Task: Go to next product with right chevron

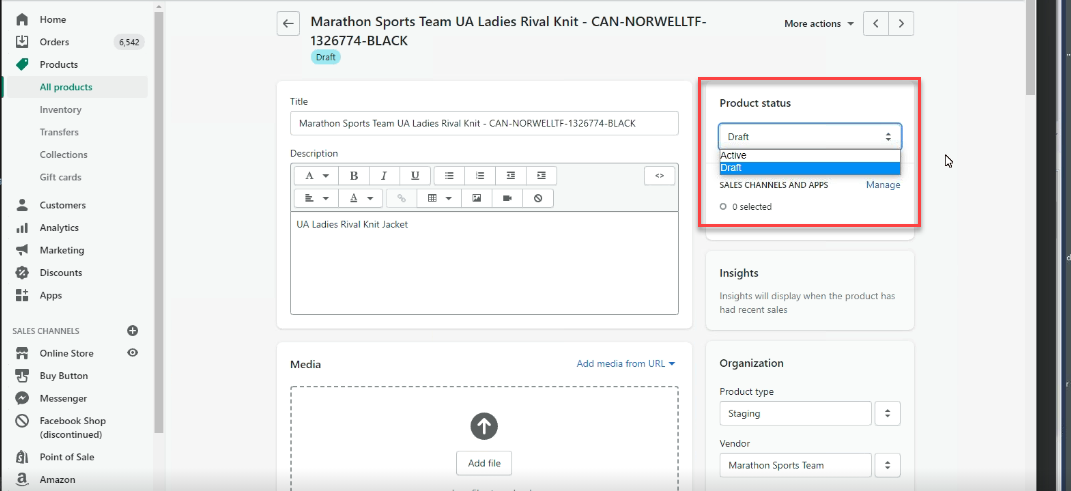Action: click(902, 23)
